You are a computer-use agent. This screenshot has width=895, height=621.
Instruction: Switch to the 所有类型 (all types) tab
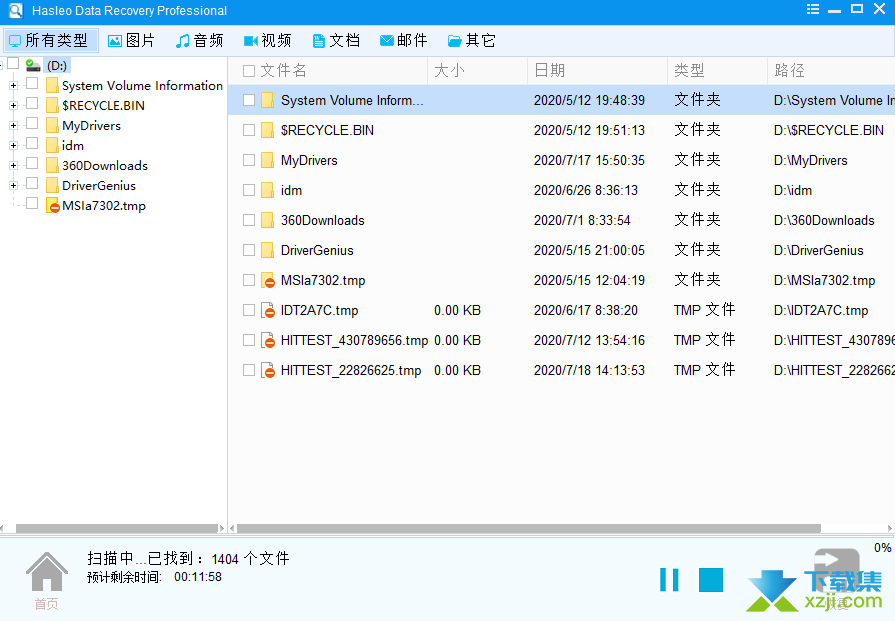click(50, 41)
